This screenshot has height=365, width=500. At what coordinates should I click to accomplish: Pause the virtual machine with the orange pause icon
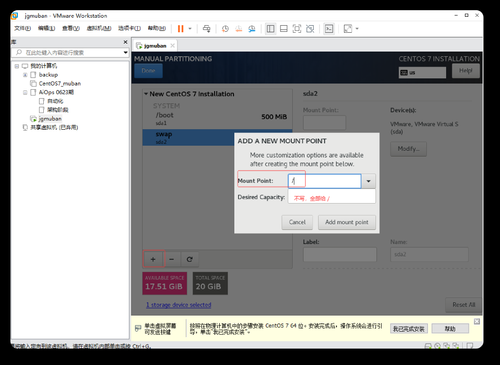coord(181,29)
